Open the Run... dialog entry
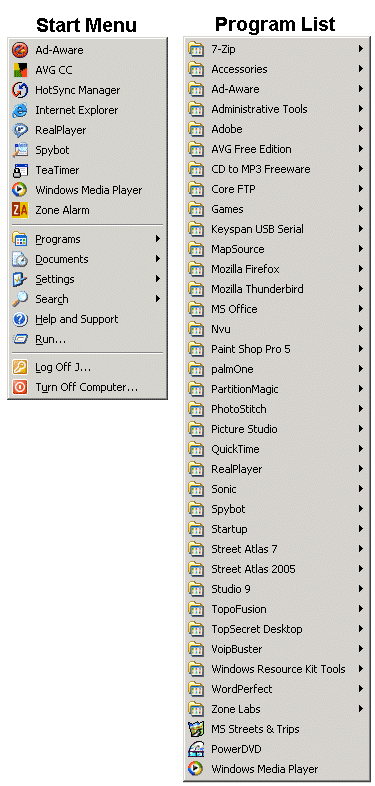375x786 pixels. [x=87, y=339]
